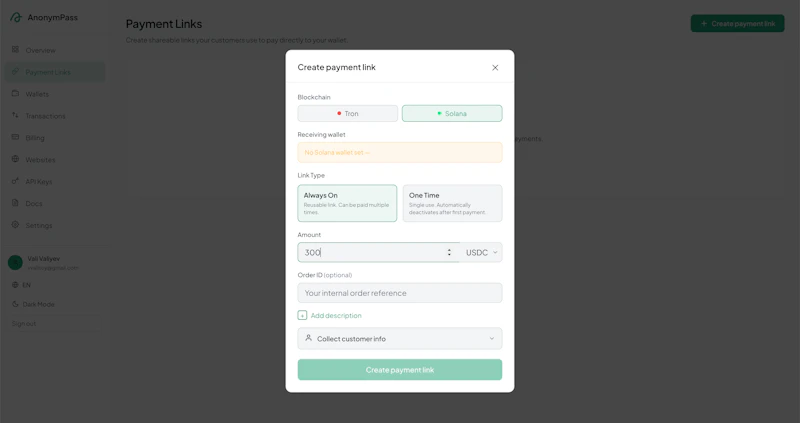
Task: Click the user avatar circle
Action: tap(15, 263)
